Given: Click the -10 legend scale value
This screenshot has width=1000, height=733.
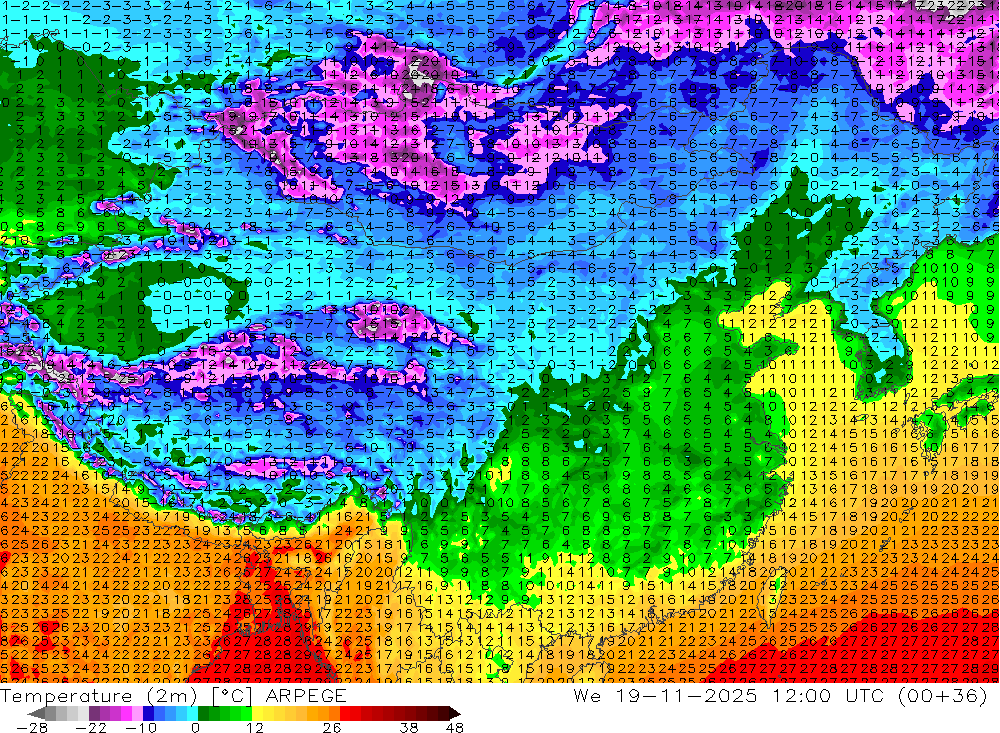Looking at the screenshot, I should point(141,727).
